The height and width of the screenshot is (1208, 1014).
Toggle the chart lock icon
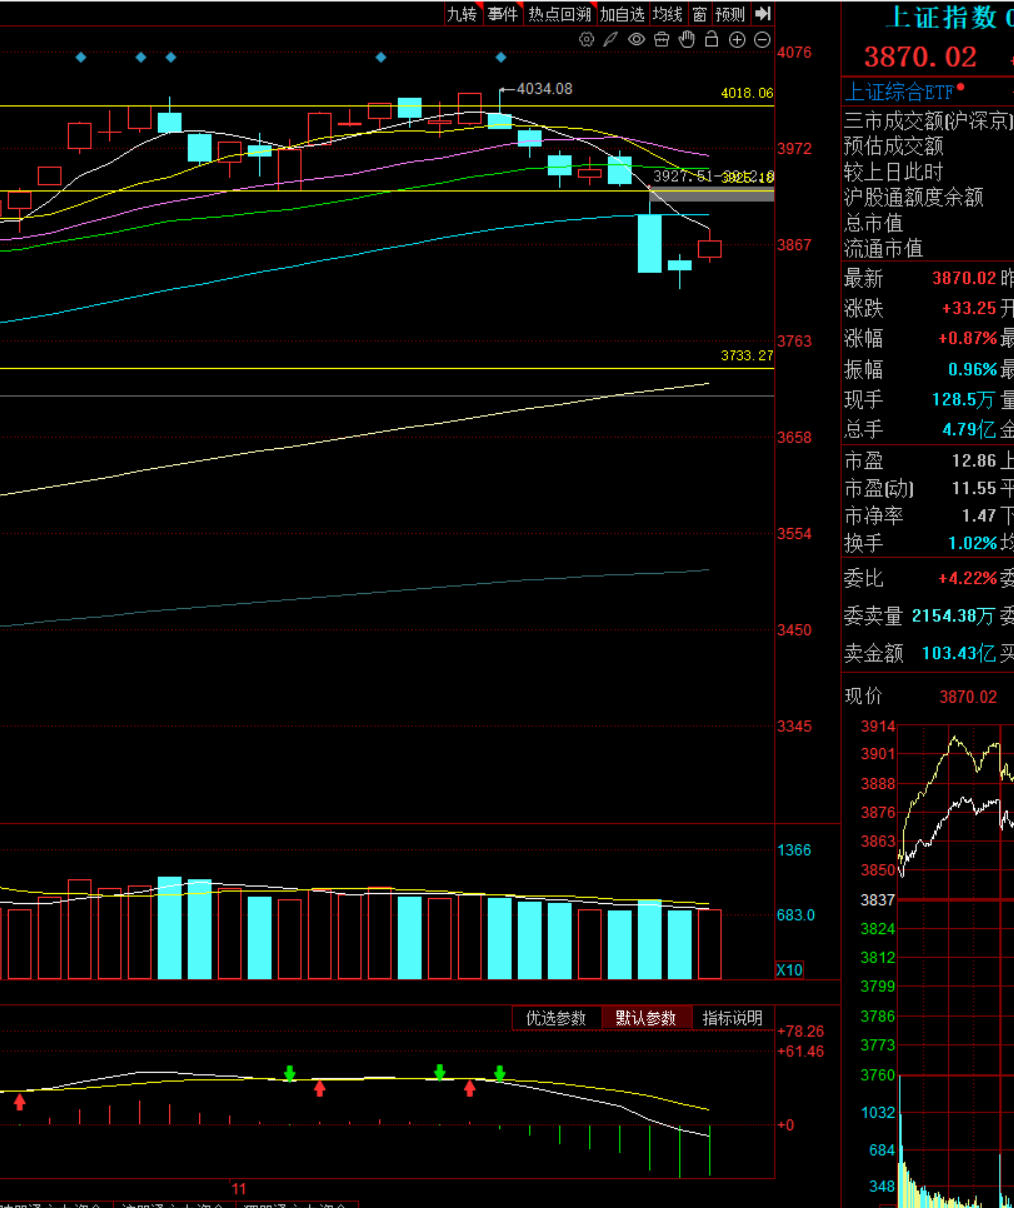pos(711,40)
